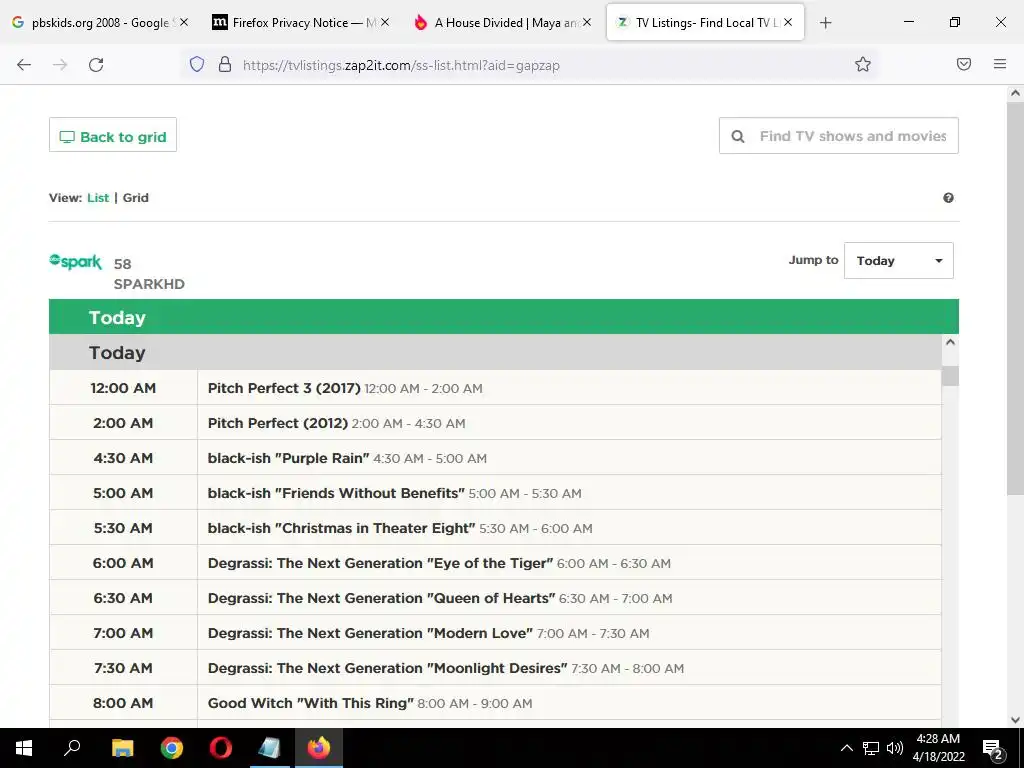This screenshot has width=1024, height=768.
Task: Select the Firefox taskbar icon
Action: (x=319, y=748)
